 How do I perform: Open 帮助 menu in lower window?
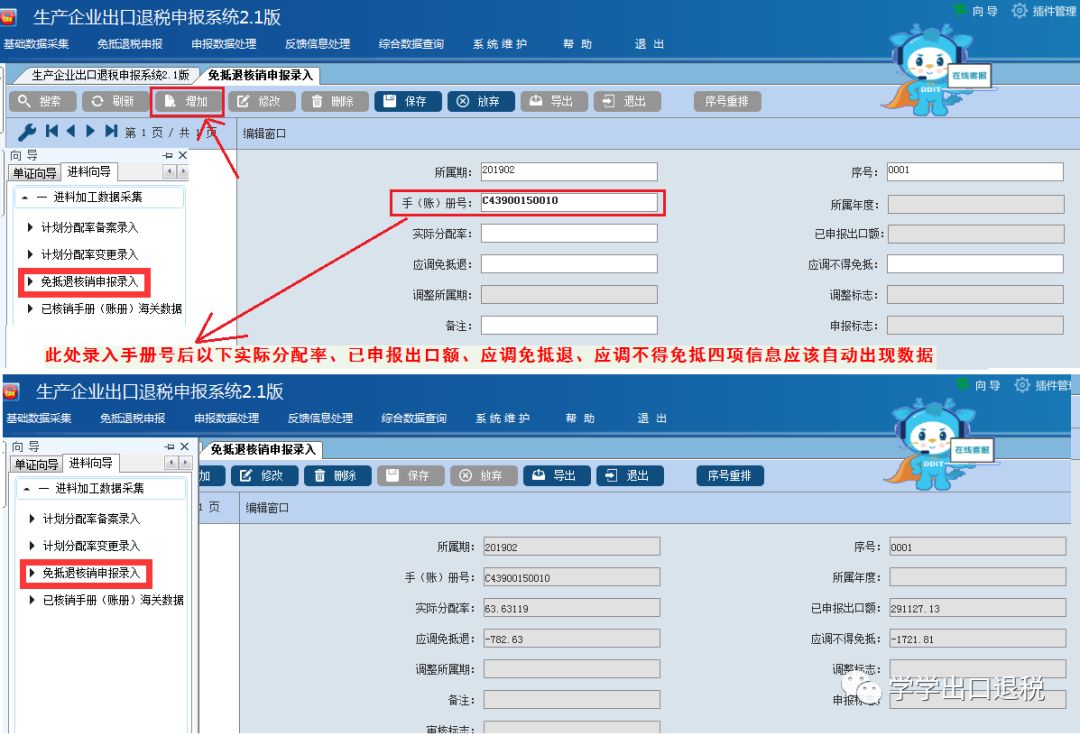(x=580, y=418)
